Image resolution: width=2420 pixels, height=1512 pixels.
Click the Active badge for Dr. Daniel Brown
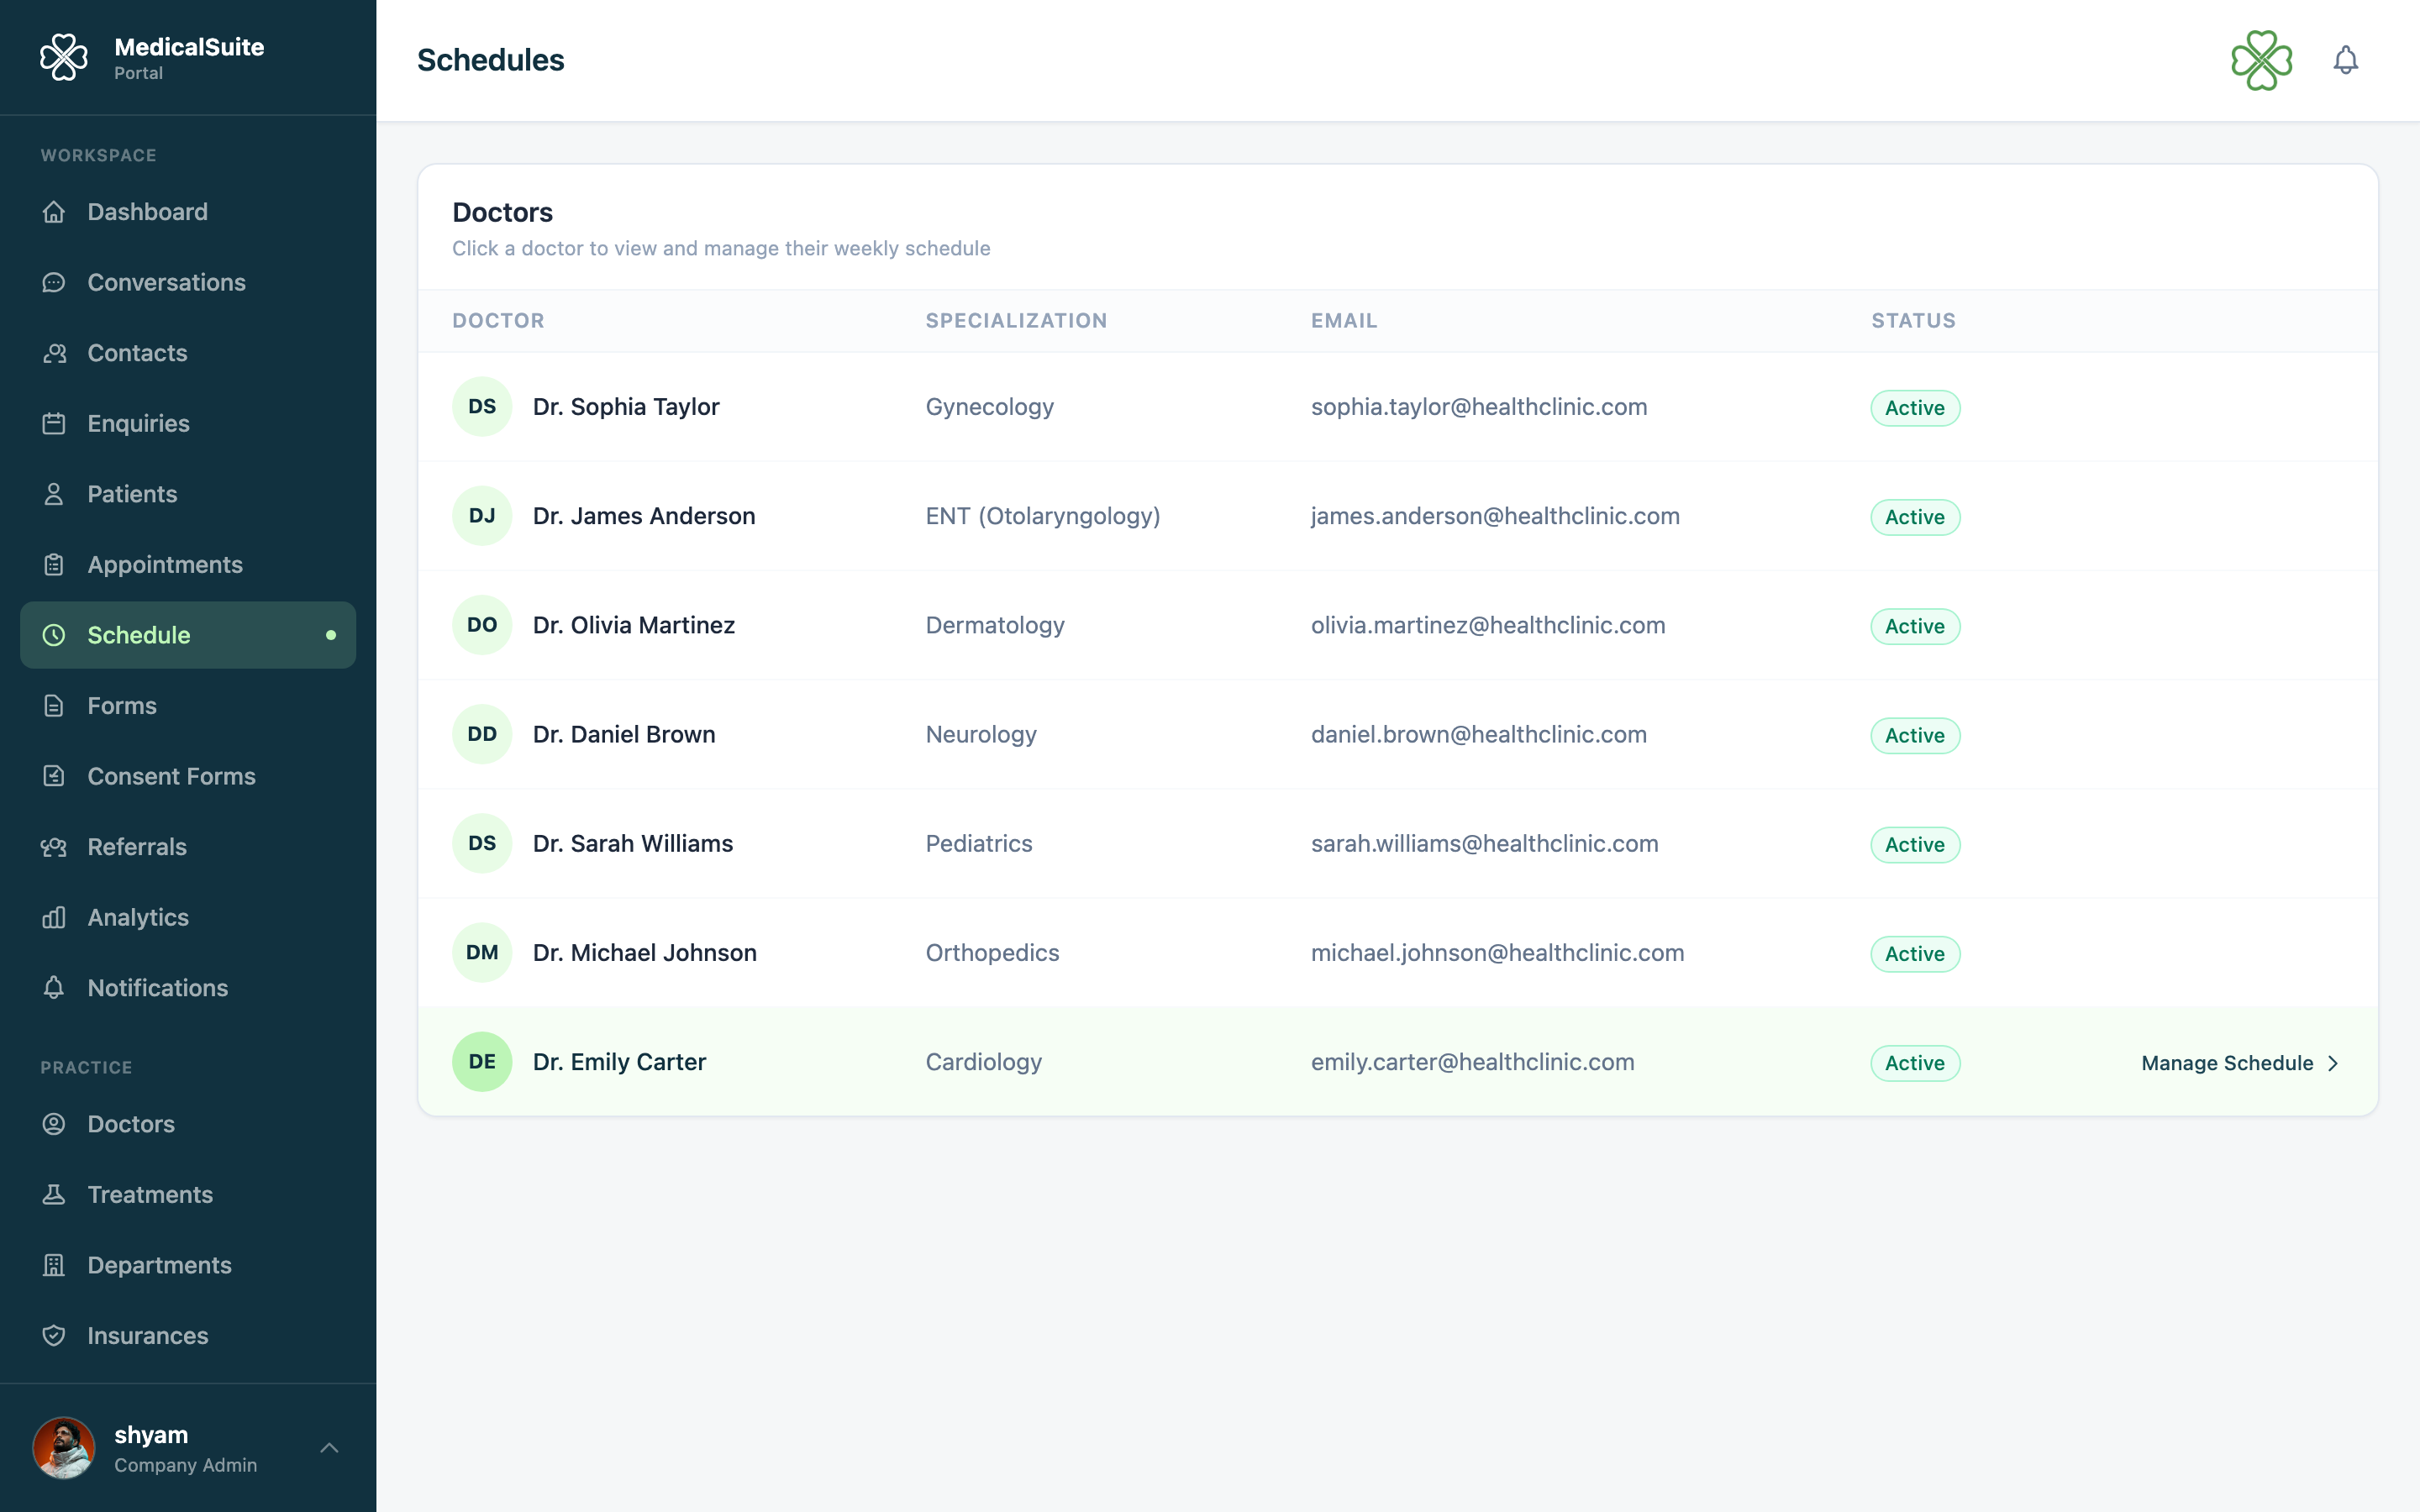click(x=1914, y=736)
